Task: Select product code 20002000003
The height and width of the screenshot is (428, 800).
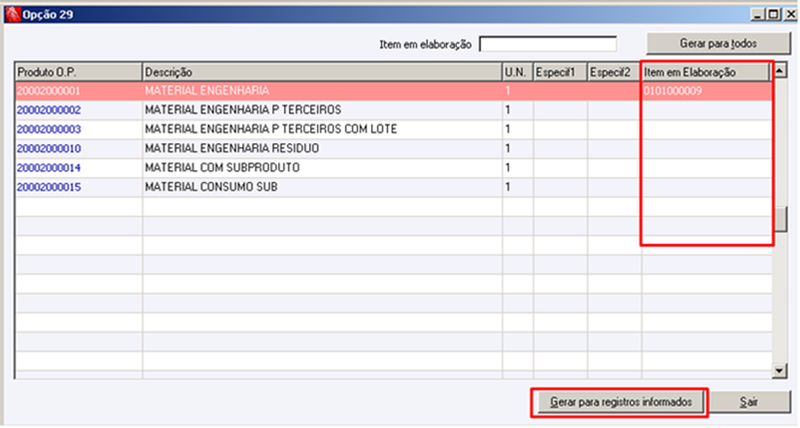Action: tap(48, 130)
